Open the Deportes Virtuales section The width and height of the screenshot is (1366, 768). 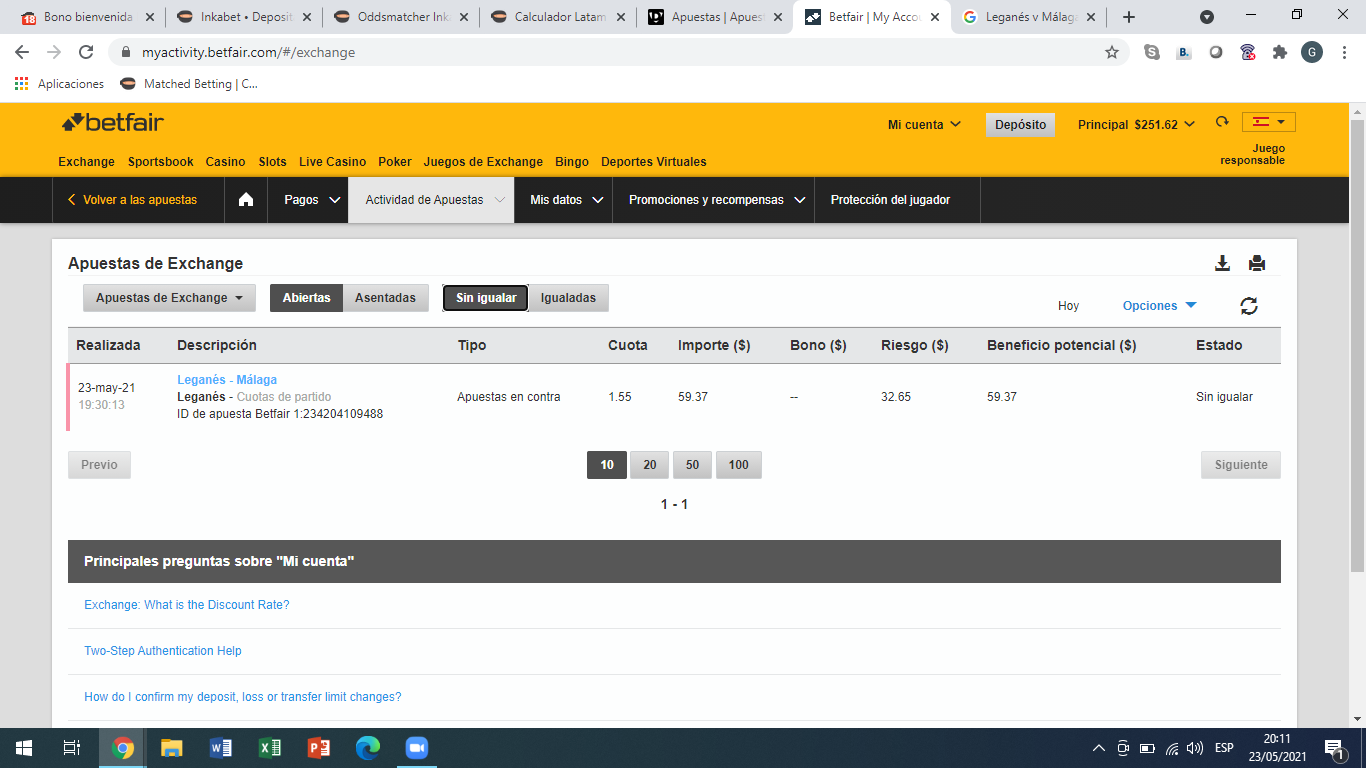pos(654,162)
